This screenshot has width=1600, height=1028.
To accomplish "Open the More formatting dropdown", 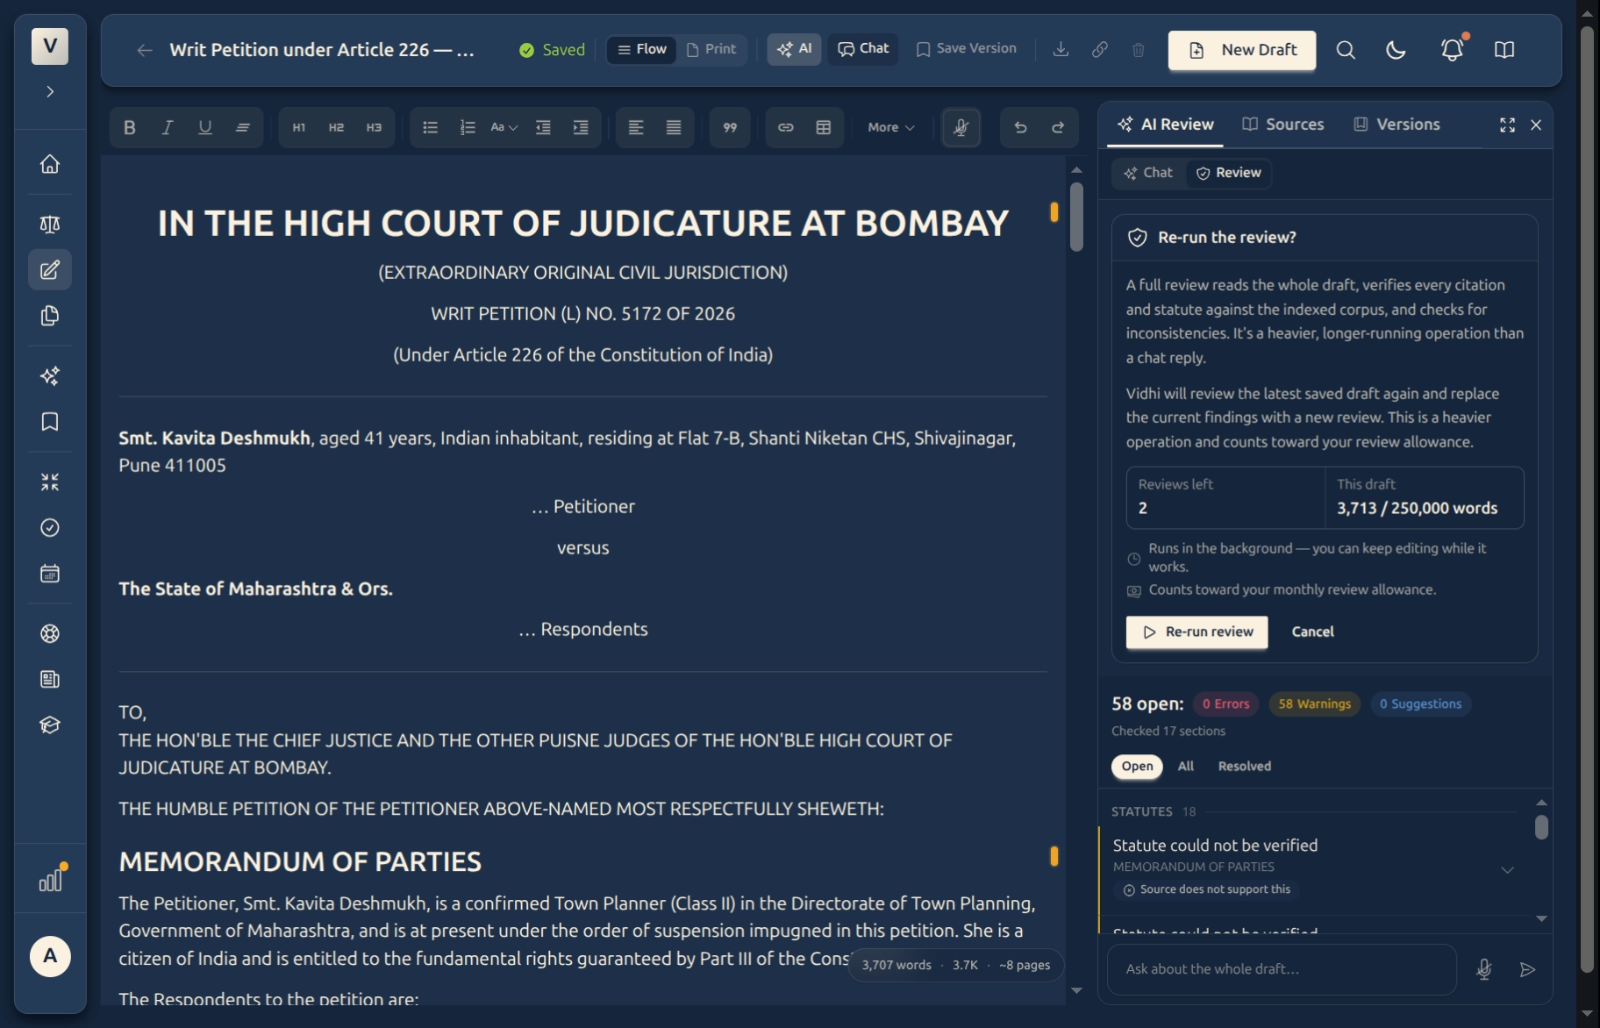I will pos(891,127).
